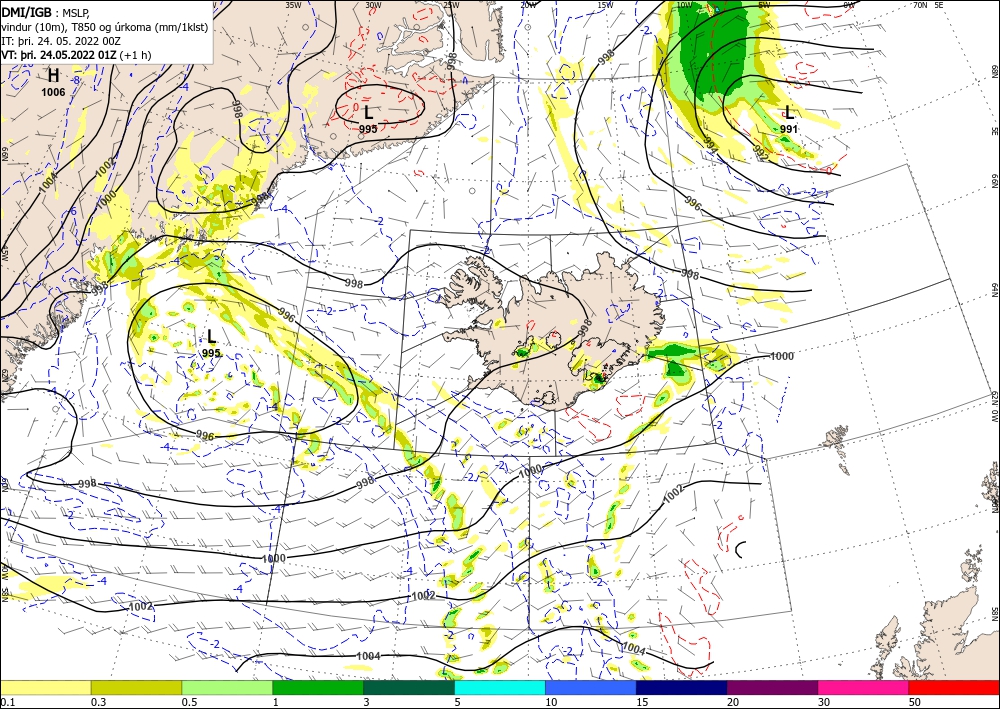Click the L low marker over Greenland
This screenshot has height=709, width=1000.
click(368, 113)
